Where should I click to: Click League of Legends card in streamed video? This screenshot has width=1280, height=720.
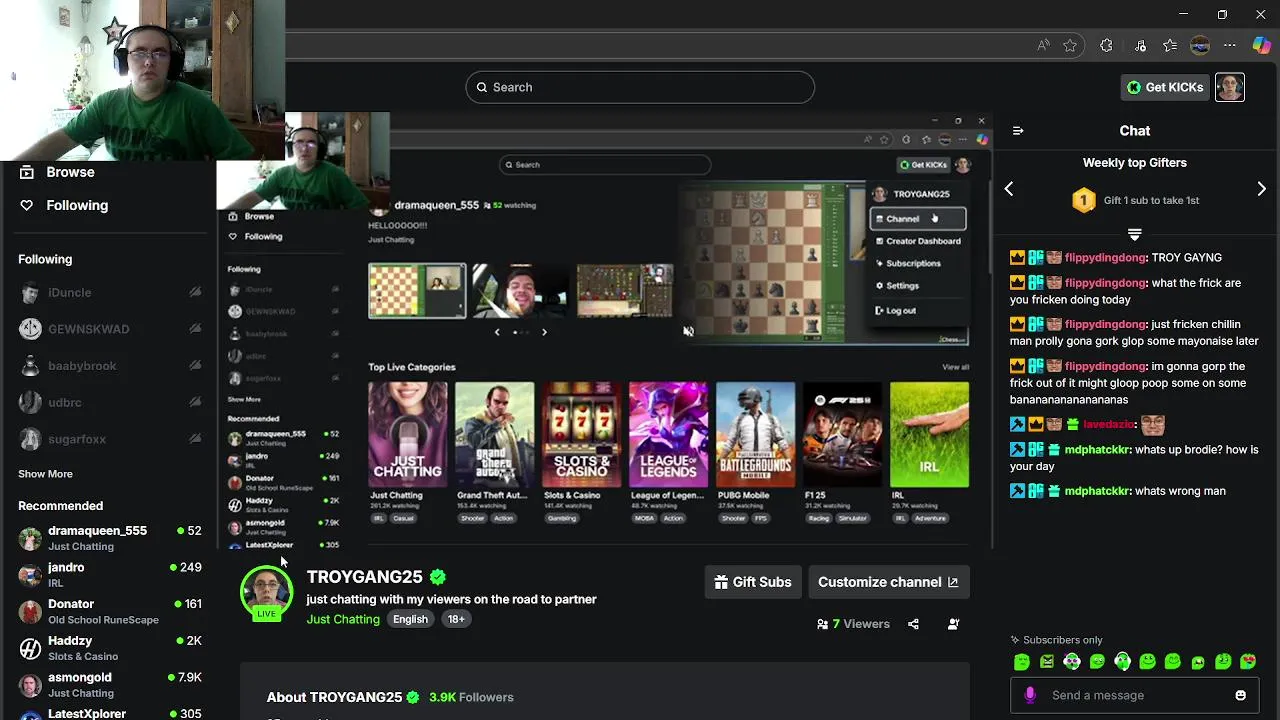coord(668,452)
